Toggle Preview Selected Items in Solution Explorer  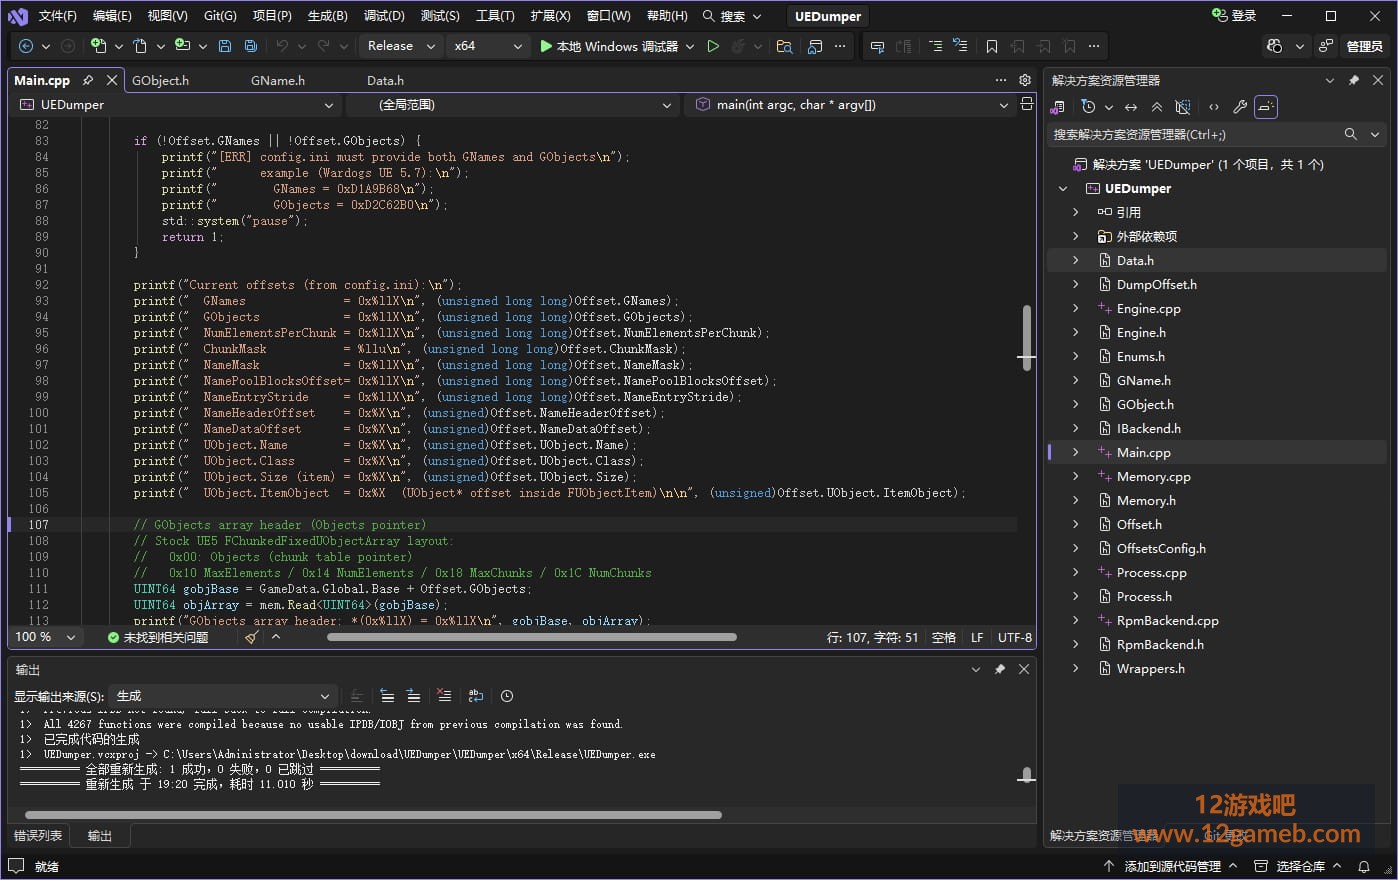tap(1266, 107)
